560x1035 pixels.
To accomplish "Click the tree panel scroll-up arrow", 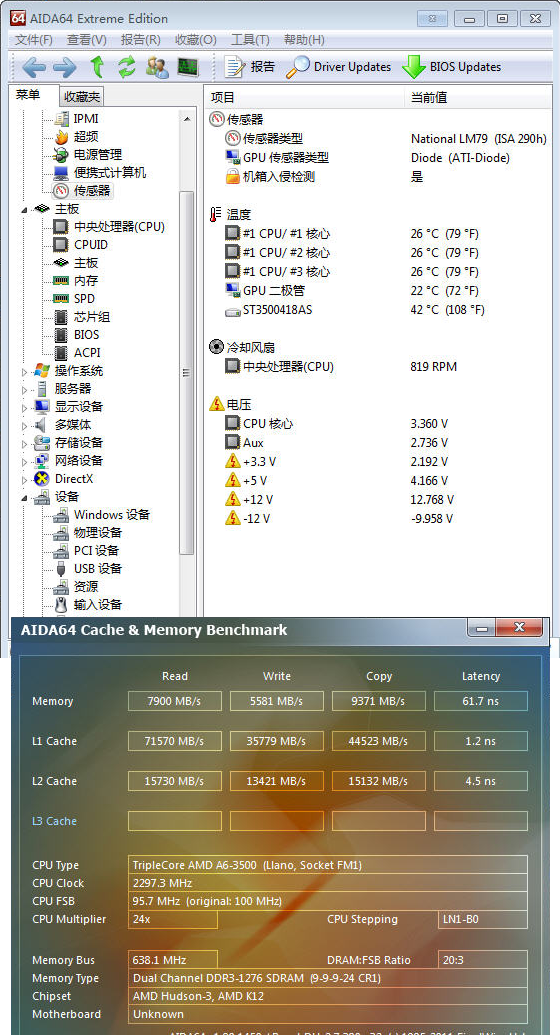I will tap(187, 119).
